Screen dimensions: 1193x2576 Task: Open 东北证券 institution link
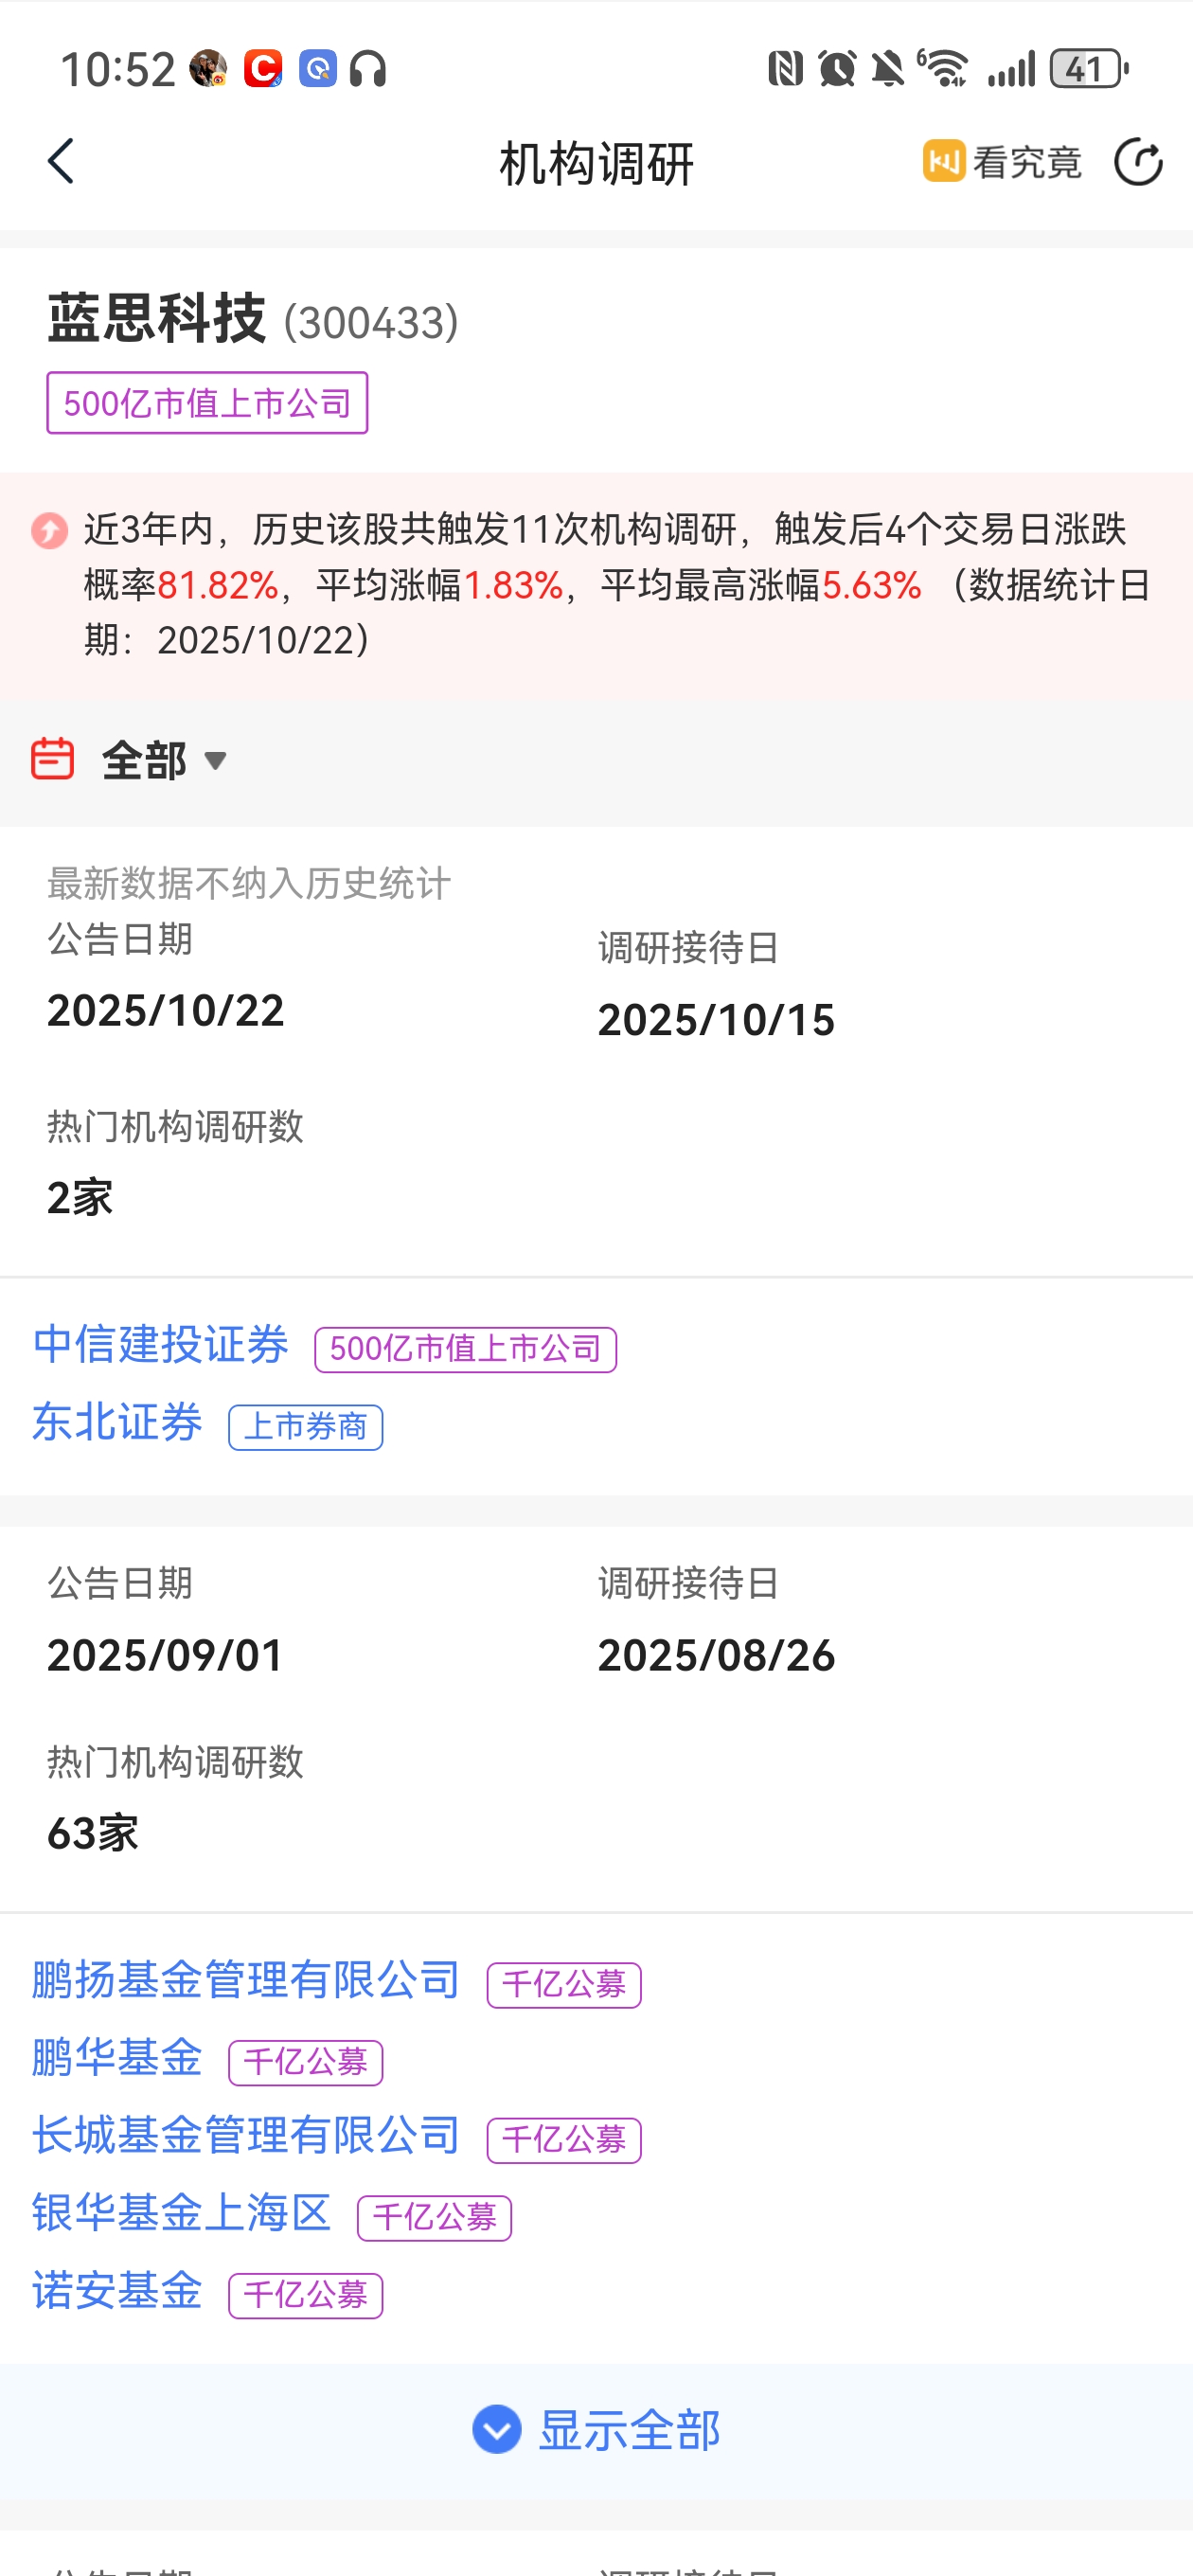118,1422
